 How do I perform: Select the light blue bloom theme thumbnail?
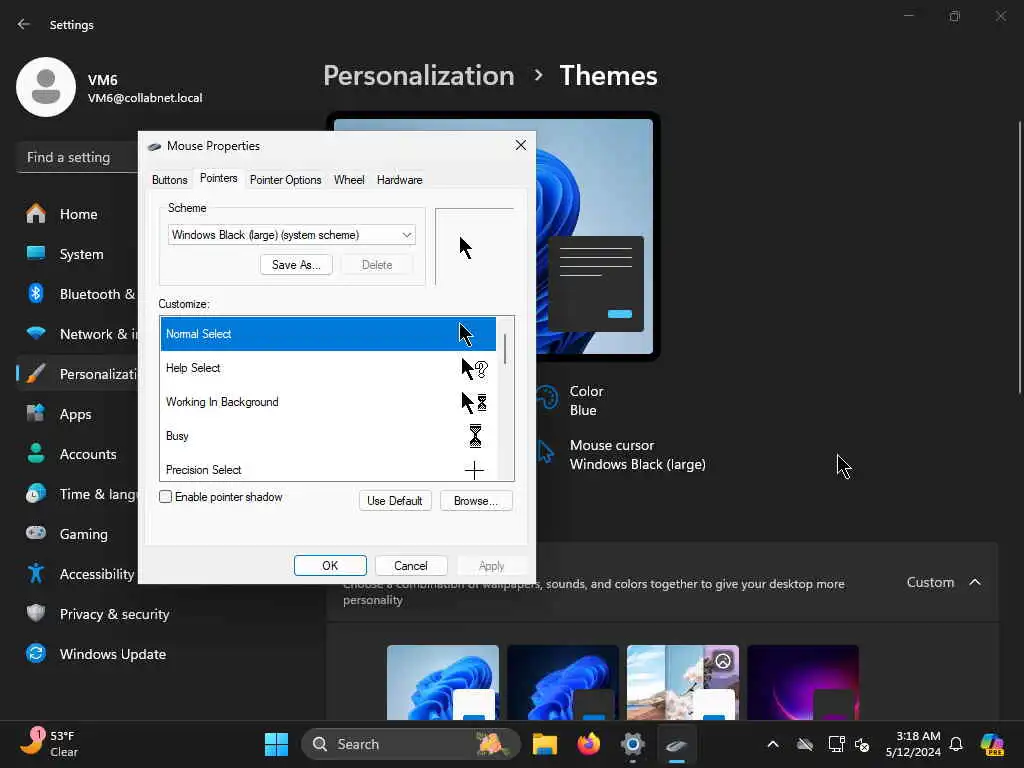pos(443,682)
